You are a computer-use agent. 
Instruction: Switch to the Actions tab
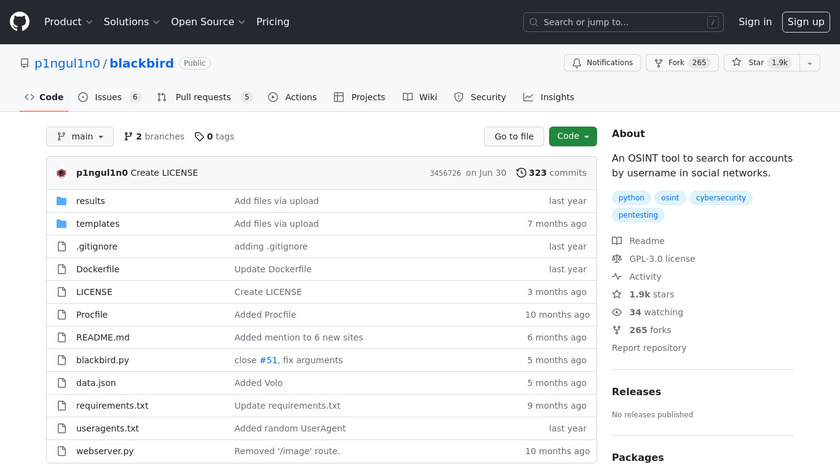tap(292, 97)
